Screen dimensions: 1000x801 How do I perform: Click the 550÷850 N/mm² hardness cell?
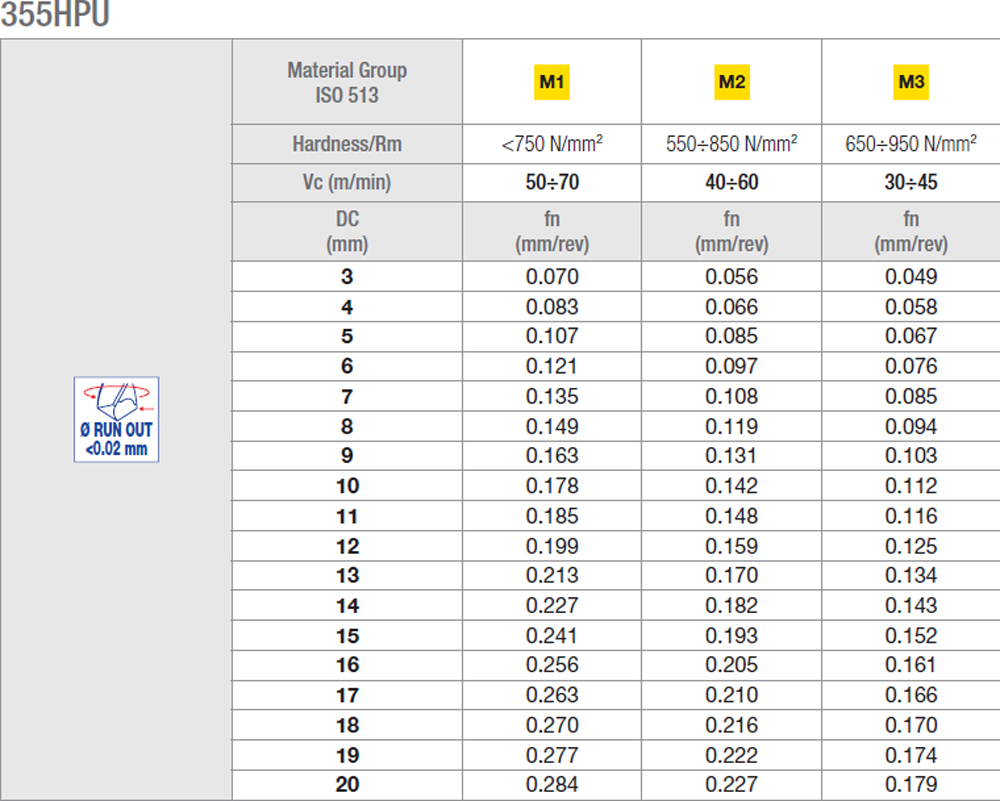click(x=732, y=143)
